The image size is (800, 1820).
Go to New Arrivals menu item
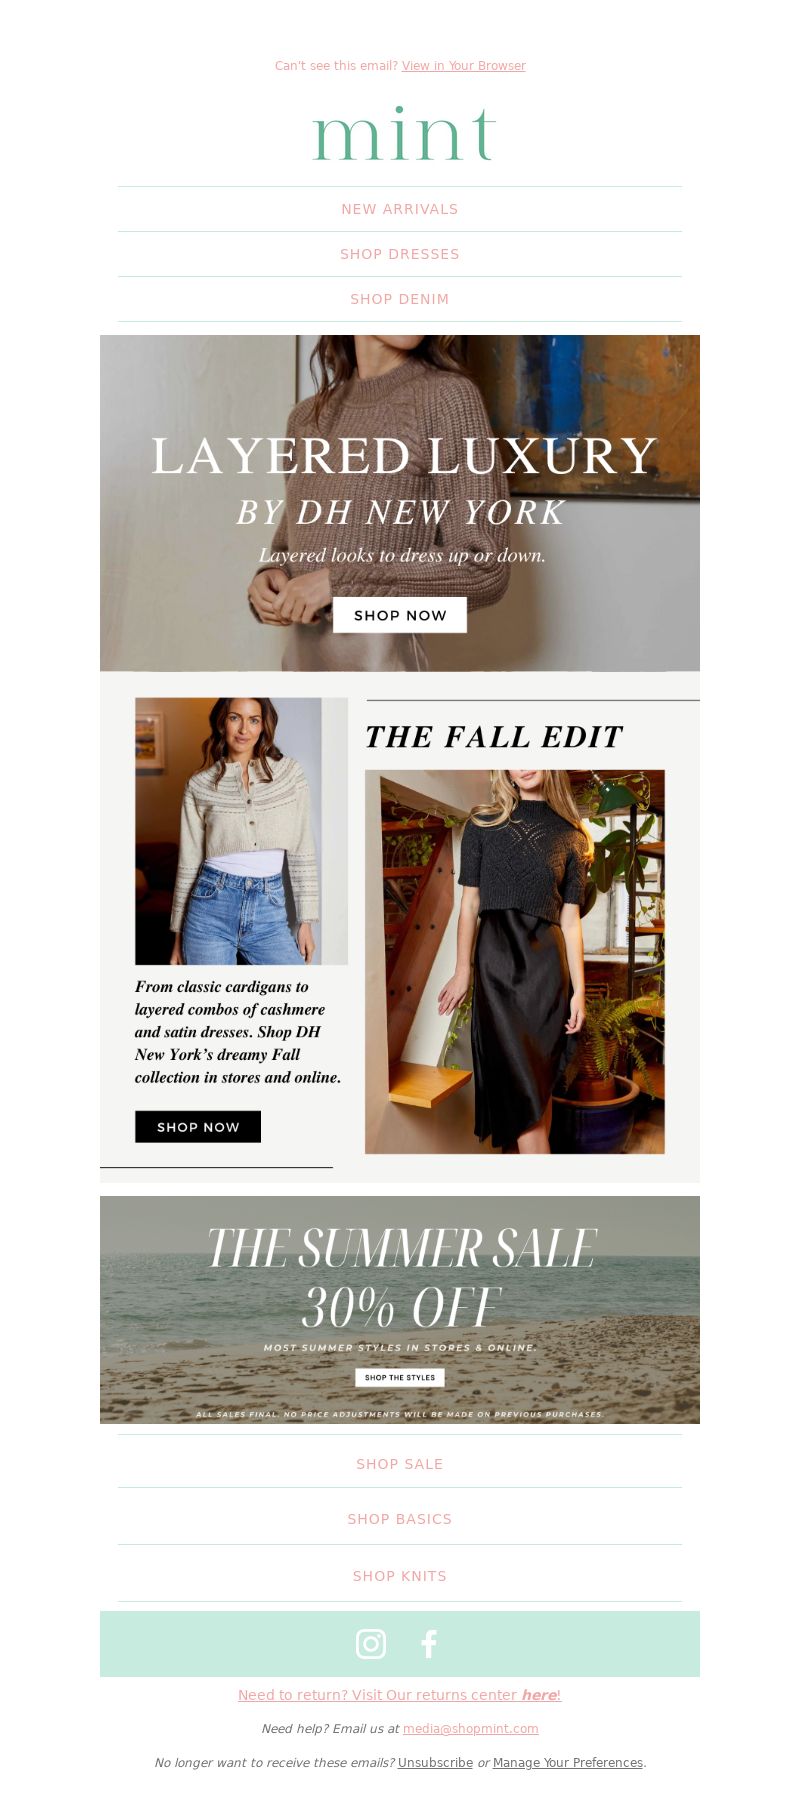click(x=400, y=209)
